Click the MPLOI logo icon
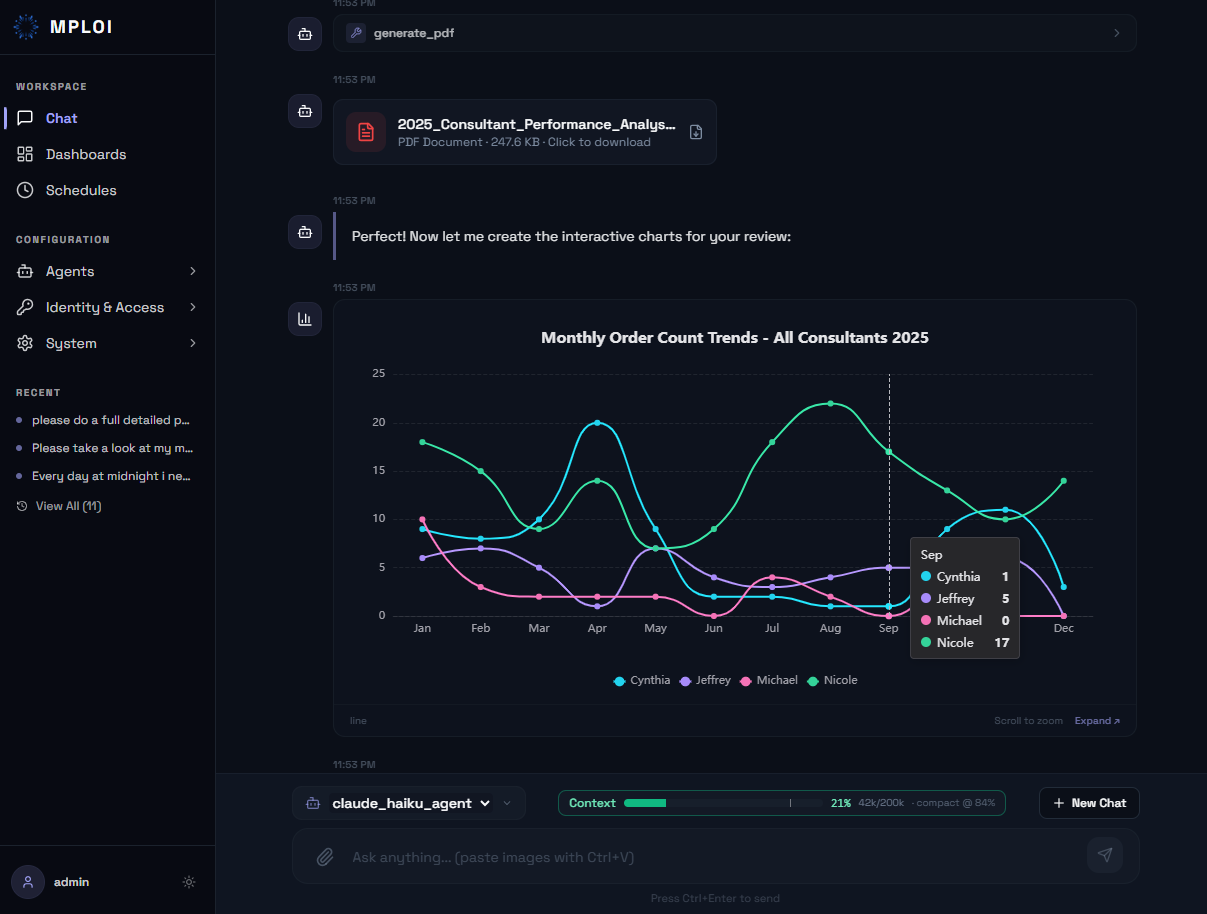1207x914 pixels. (26, 27)
